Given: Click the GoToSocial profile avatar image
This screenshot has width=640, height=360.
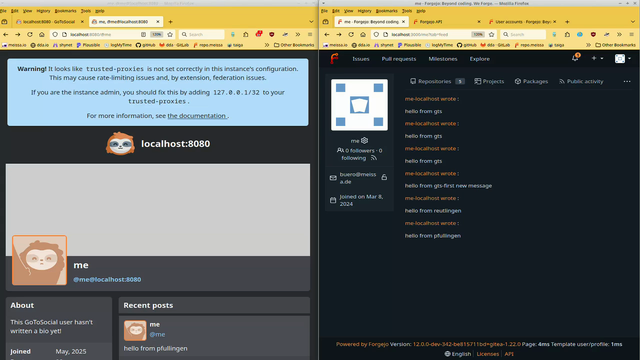Looking at the screenshot, I should [x=40, y=260].
